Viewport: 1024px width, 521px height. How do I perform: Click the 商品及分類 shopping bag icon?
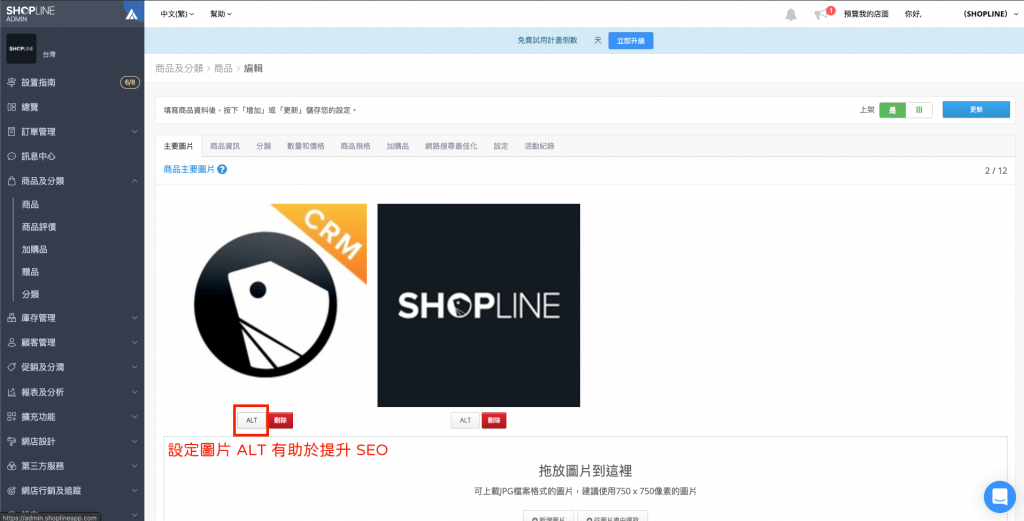(x=11, y=181)
